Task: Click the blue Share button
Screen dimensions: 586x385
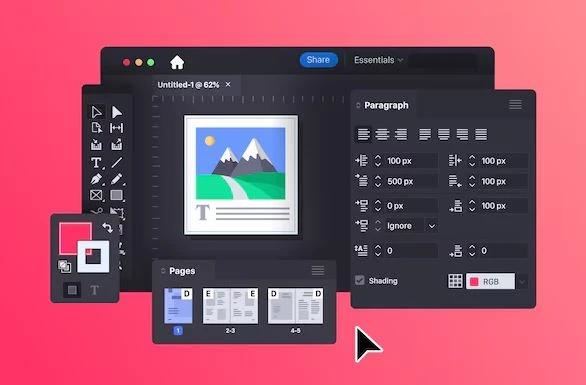Action: pos(318,60)
